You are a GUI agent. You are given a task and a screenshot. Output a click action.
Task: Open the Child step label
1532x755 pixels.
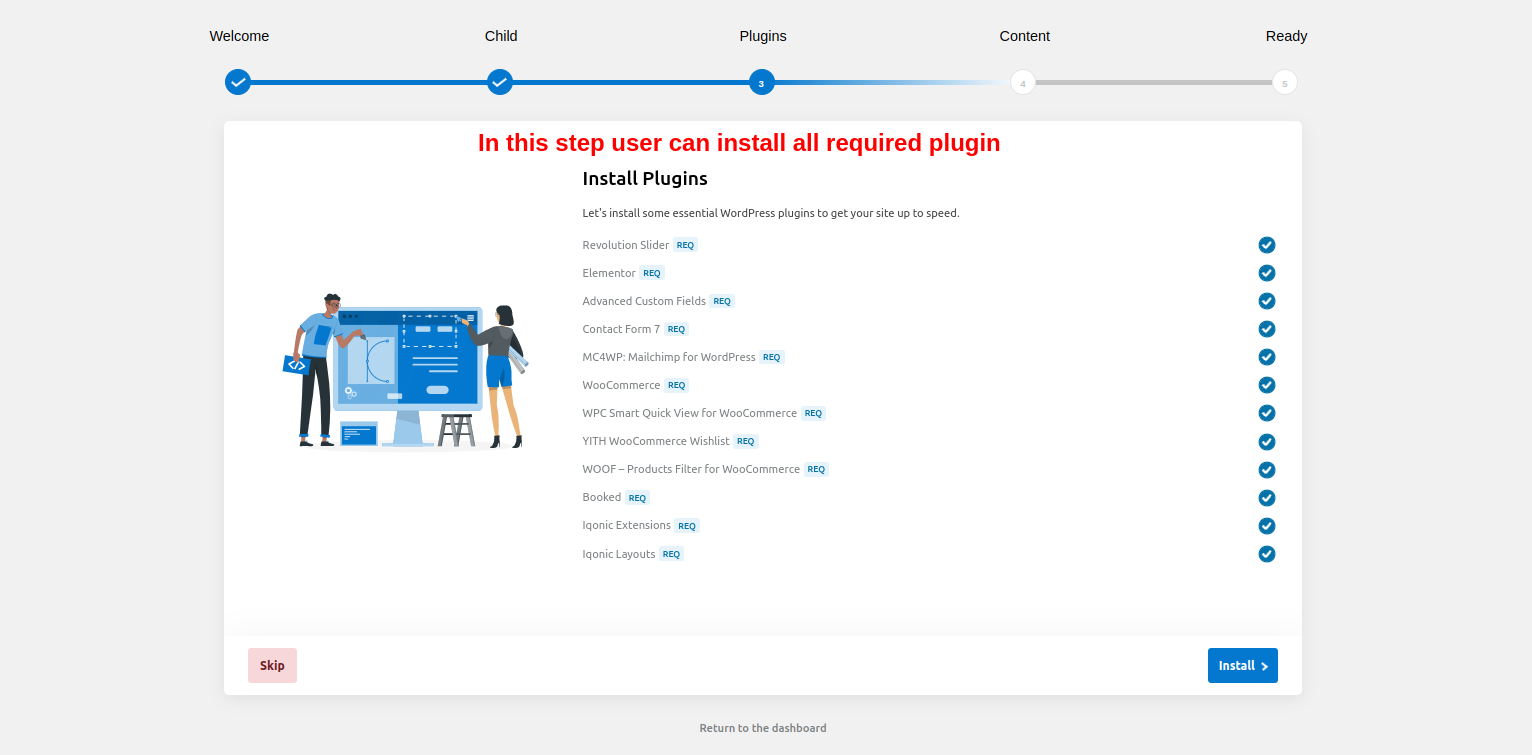(x=501, y=36)
